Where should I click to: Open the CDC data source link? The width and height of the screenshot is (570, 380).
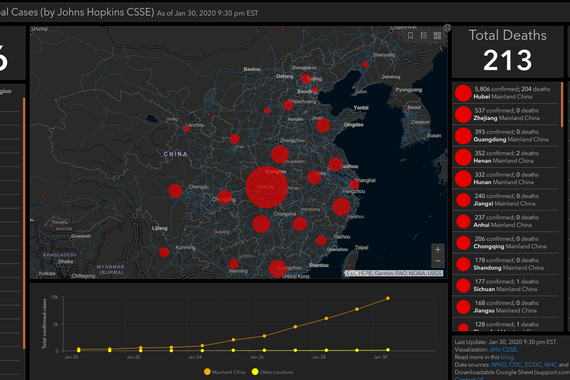pyautogui.click(x=515, y=364)
